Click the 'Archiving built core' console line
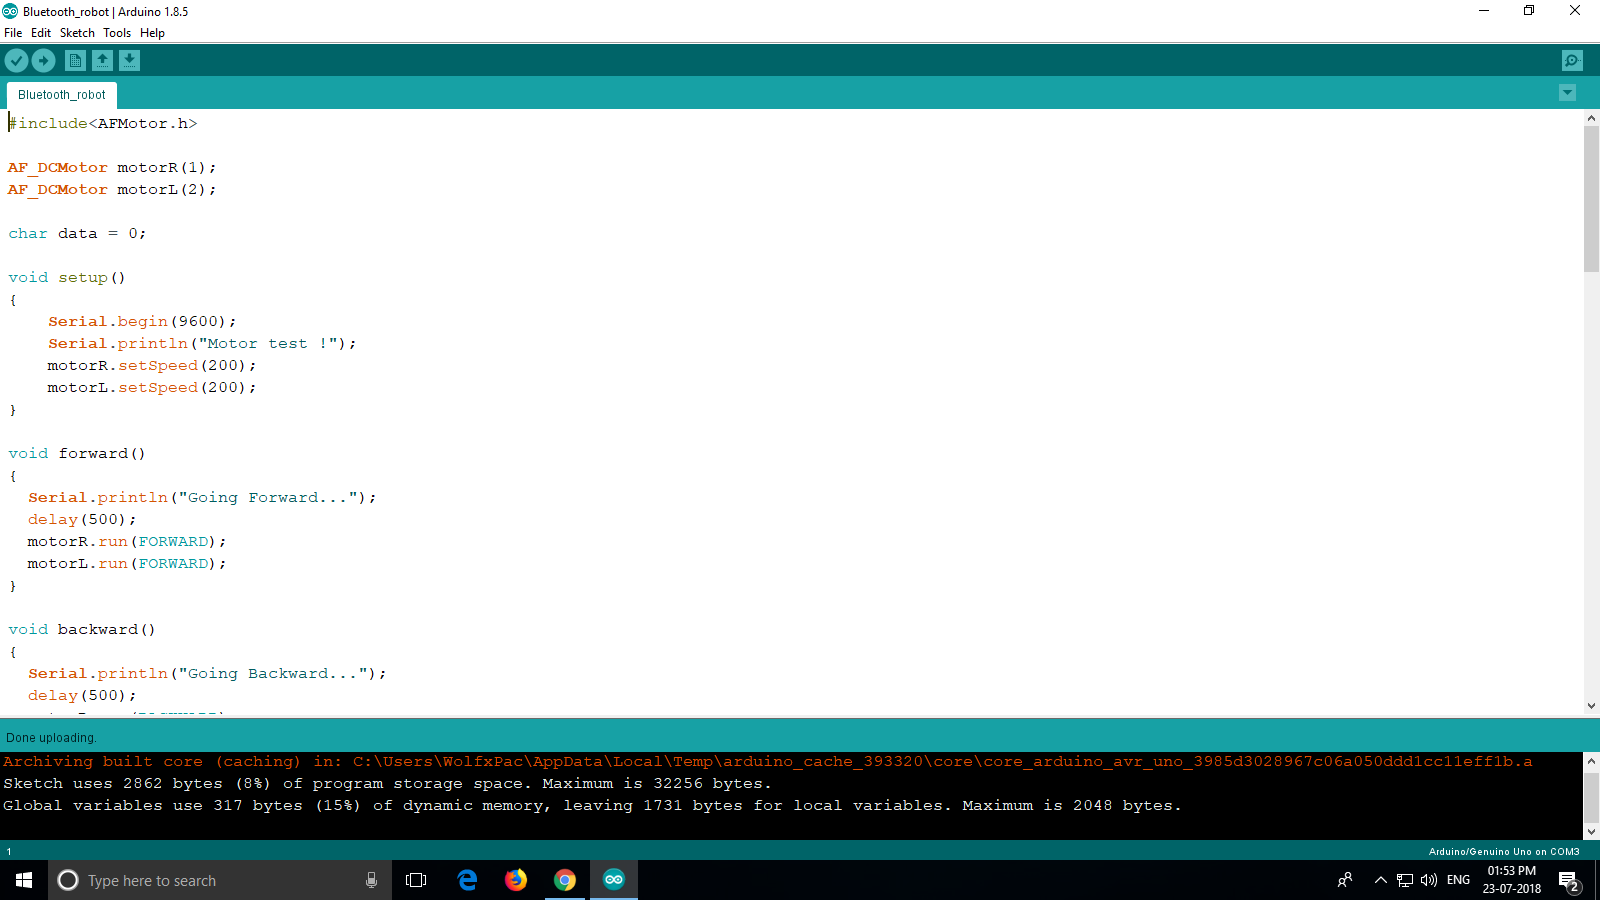 767,761
